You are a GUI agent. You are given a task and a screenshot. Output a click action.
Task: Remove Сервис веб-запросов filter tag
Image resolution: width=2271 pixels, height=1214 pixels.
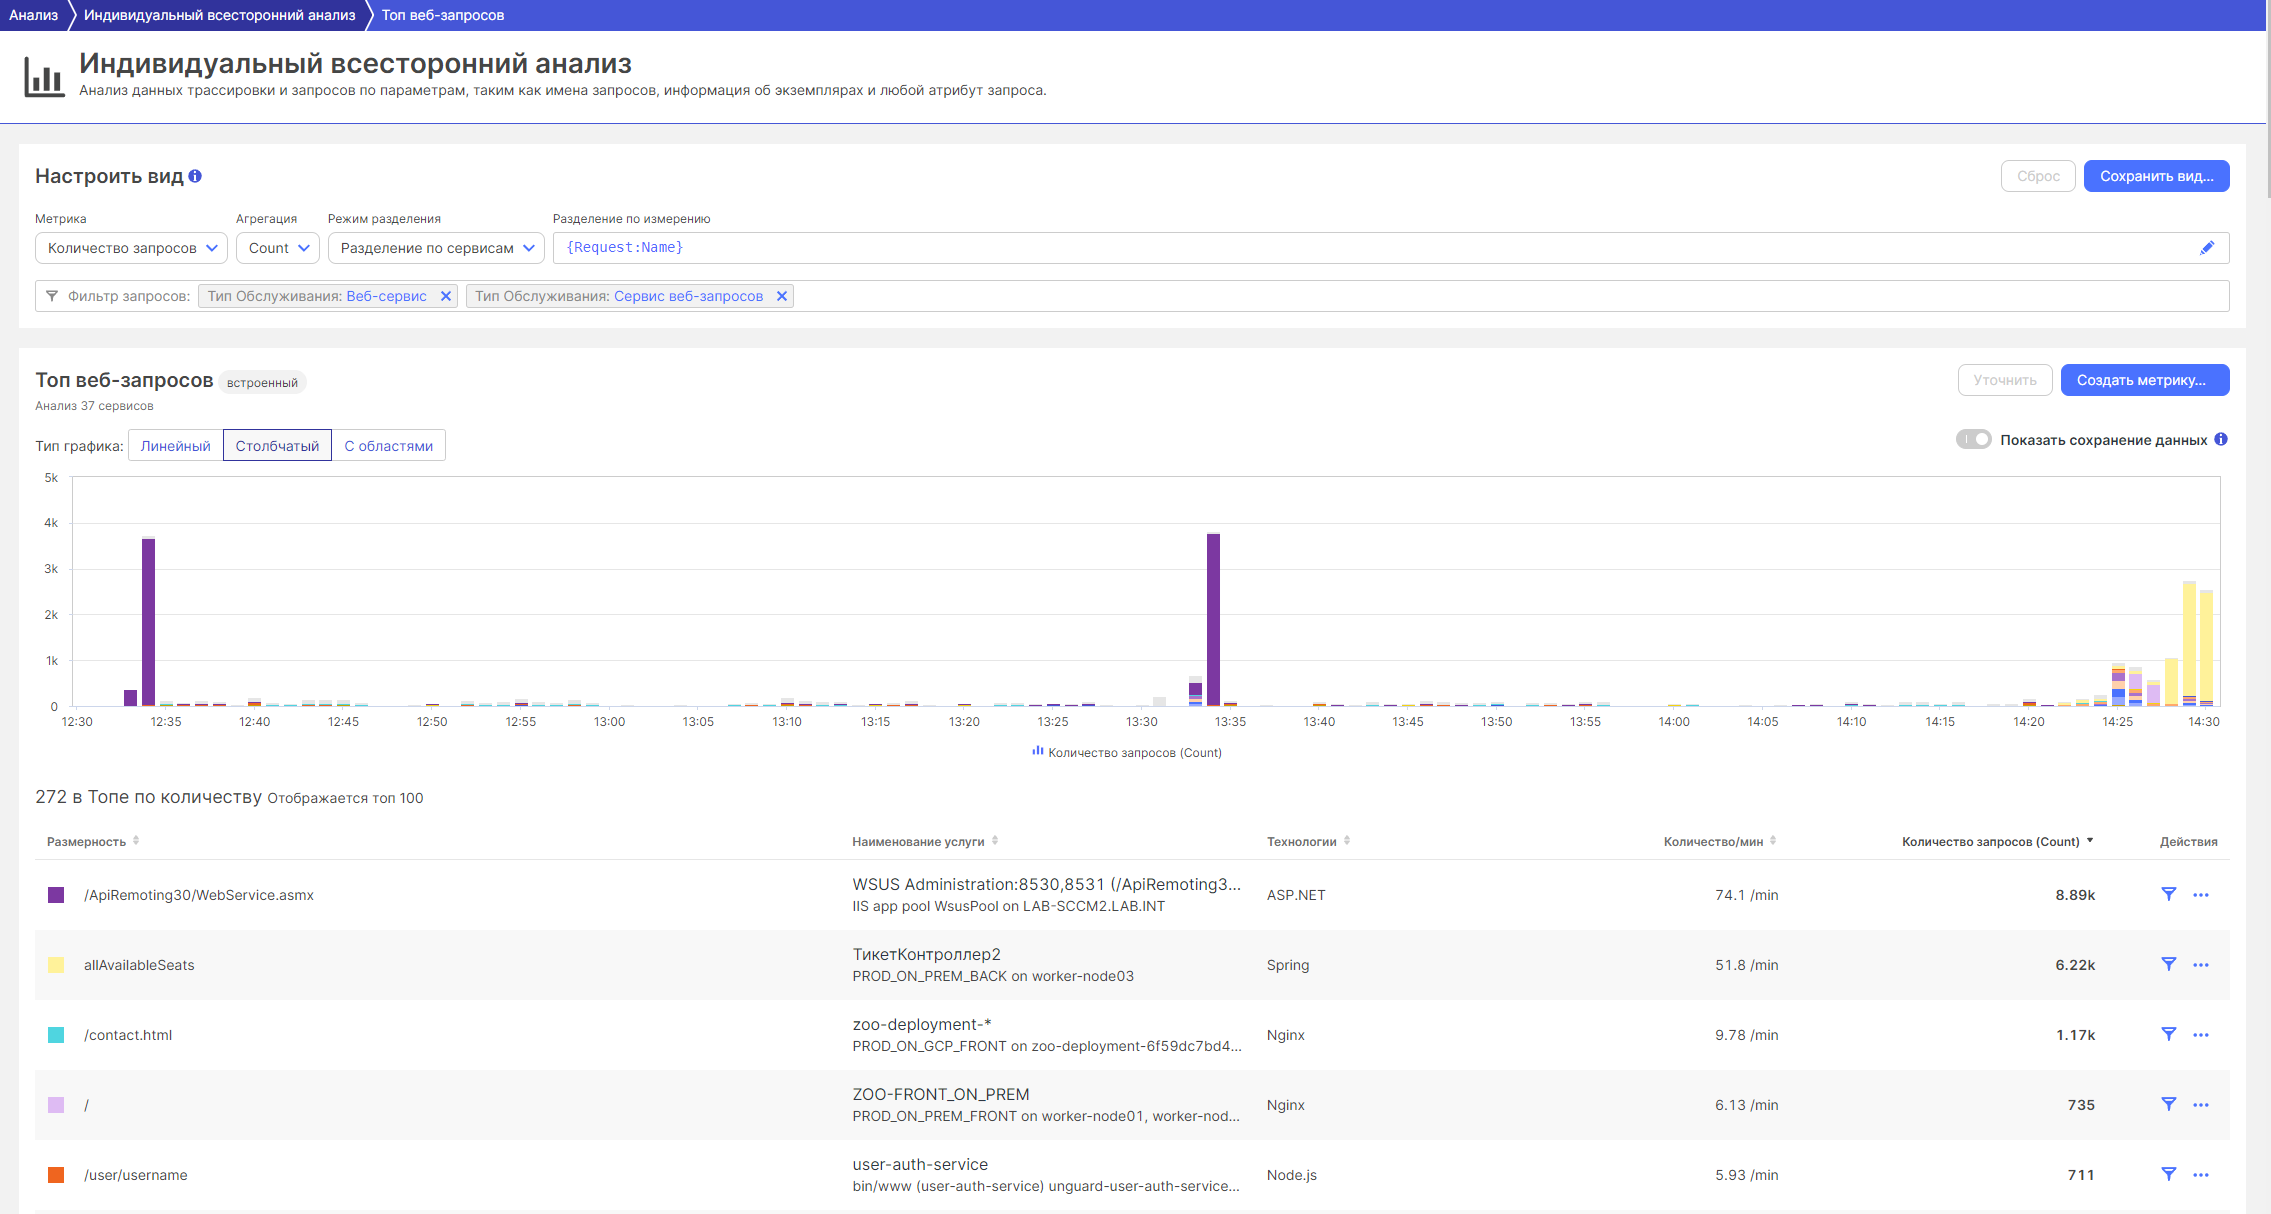point(782,296)
